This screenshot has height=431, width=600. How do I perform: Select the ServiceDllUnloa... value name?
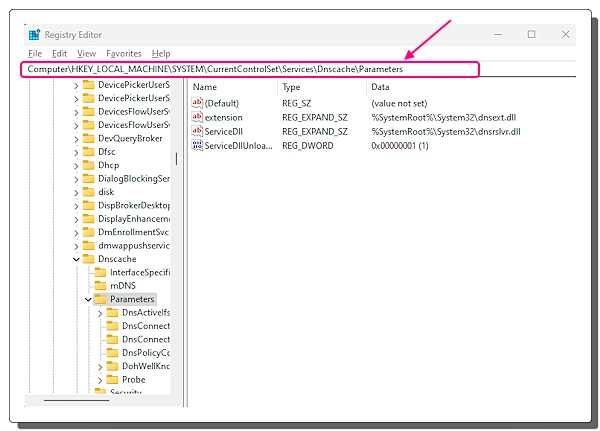(x=238, y=146)
